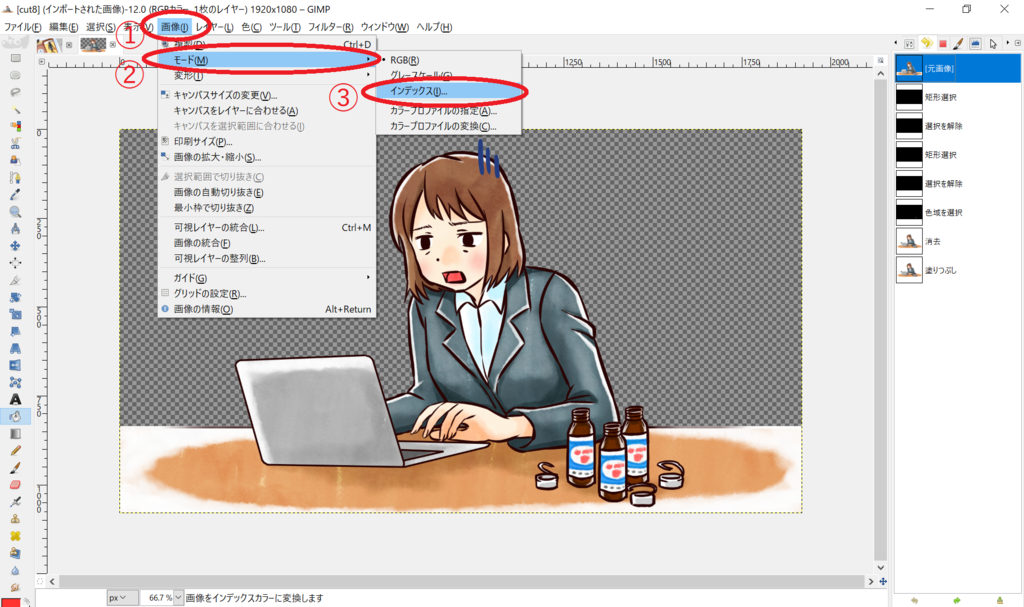
Task: Select the Crop tool
Action: [x=15, y=280]
